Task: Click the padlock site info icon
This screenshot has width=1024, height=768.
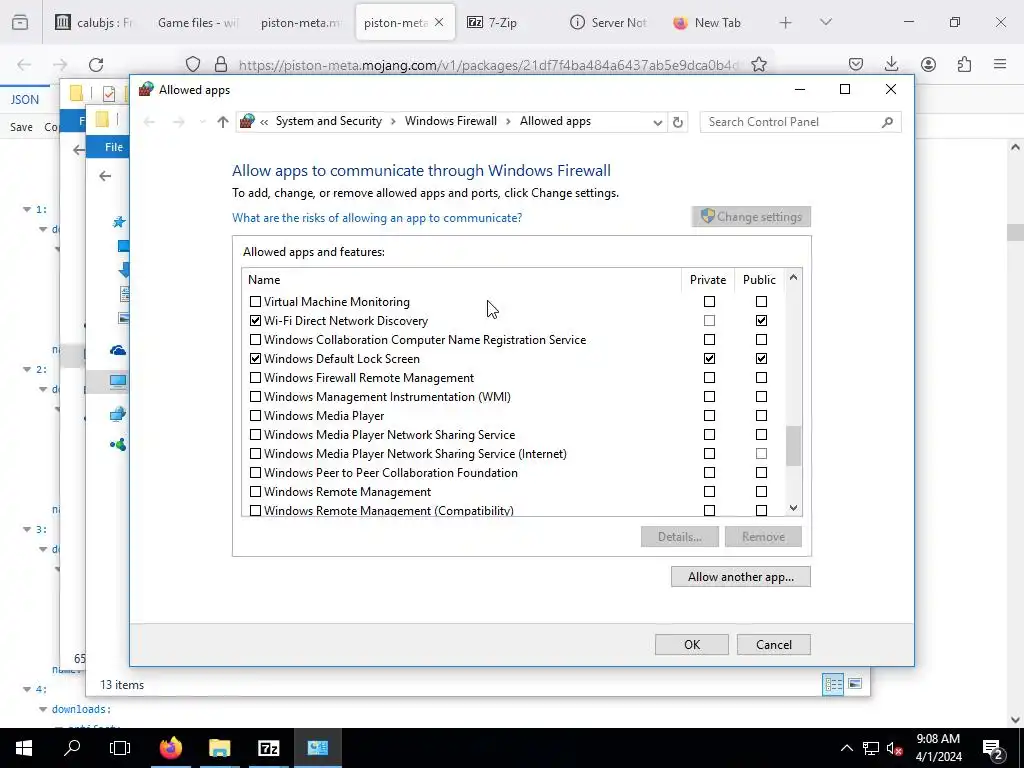Action: click(221, 65)
